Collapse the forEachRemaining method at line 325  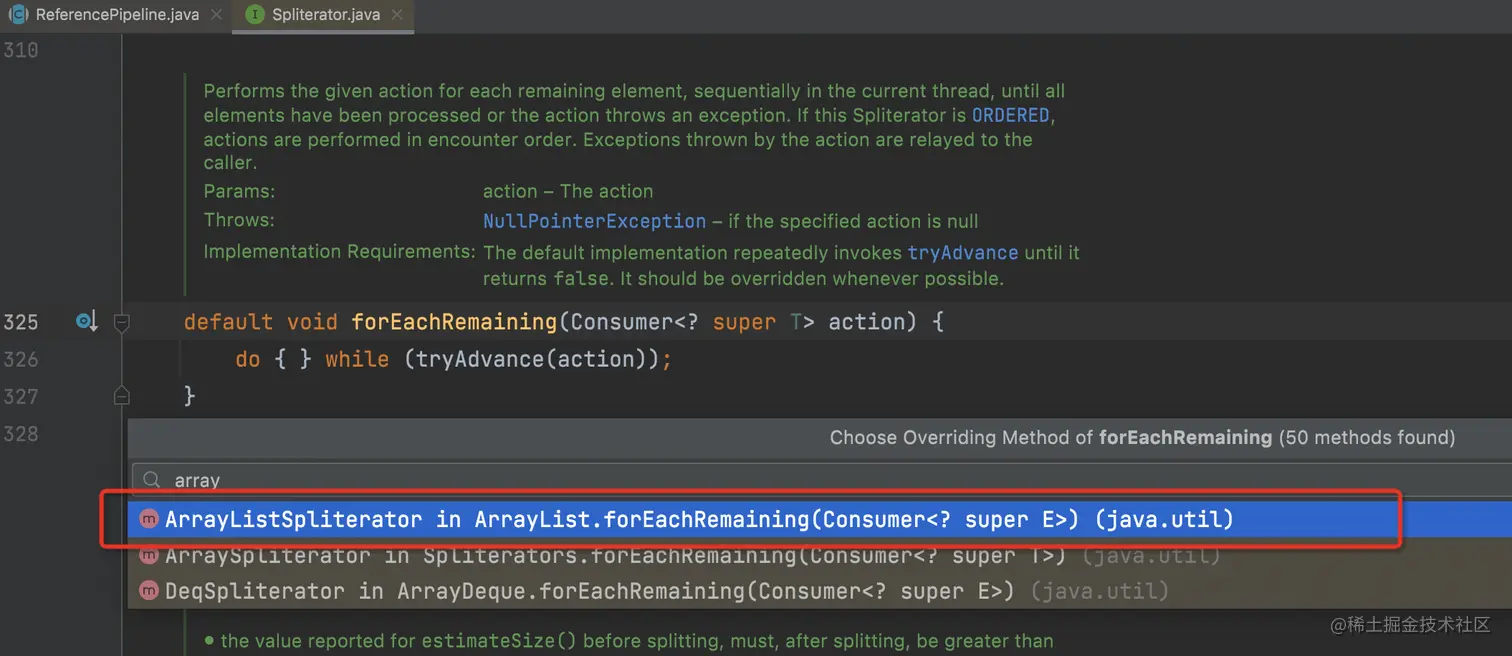[122, 322]
